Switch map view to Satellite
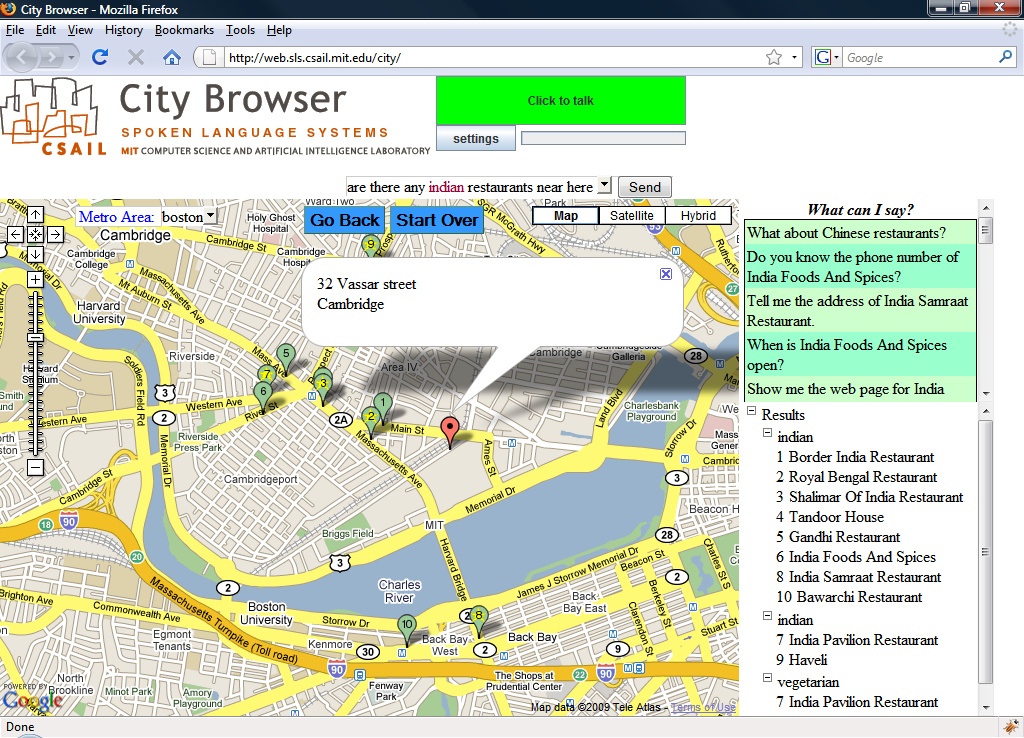 [632, 216]
